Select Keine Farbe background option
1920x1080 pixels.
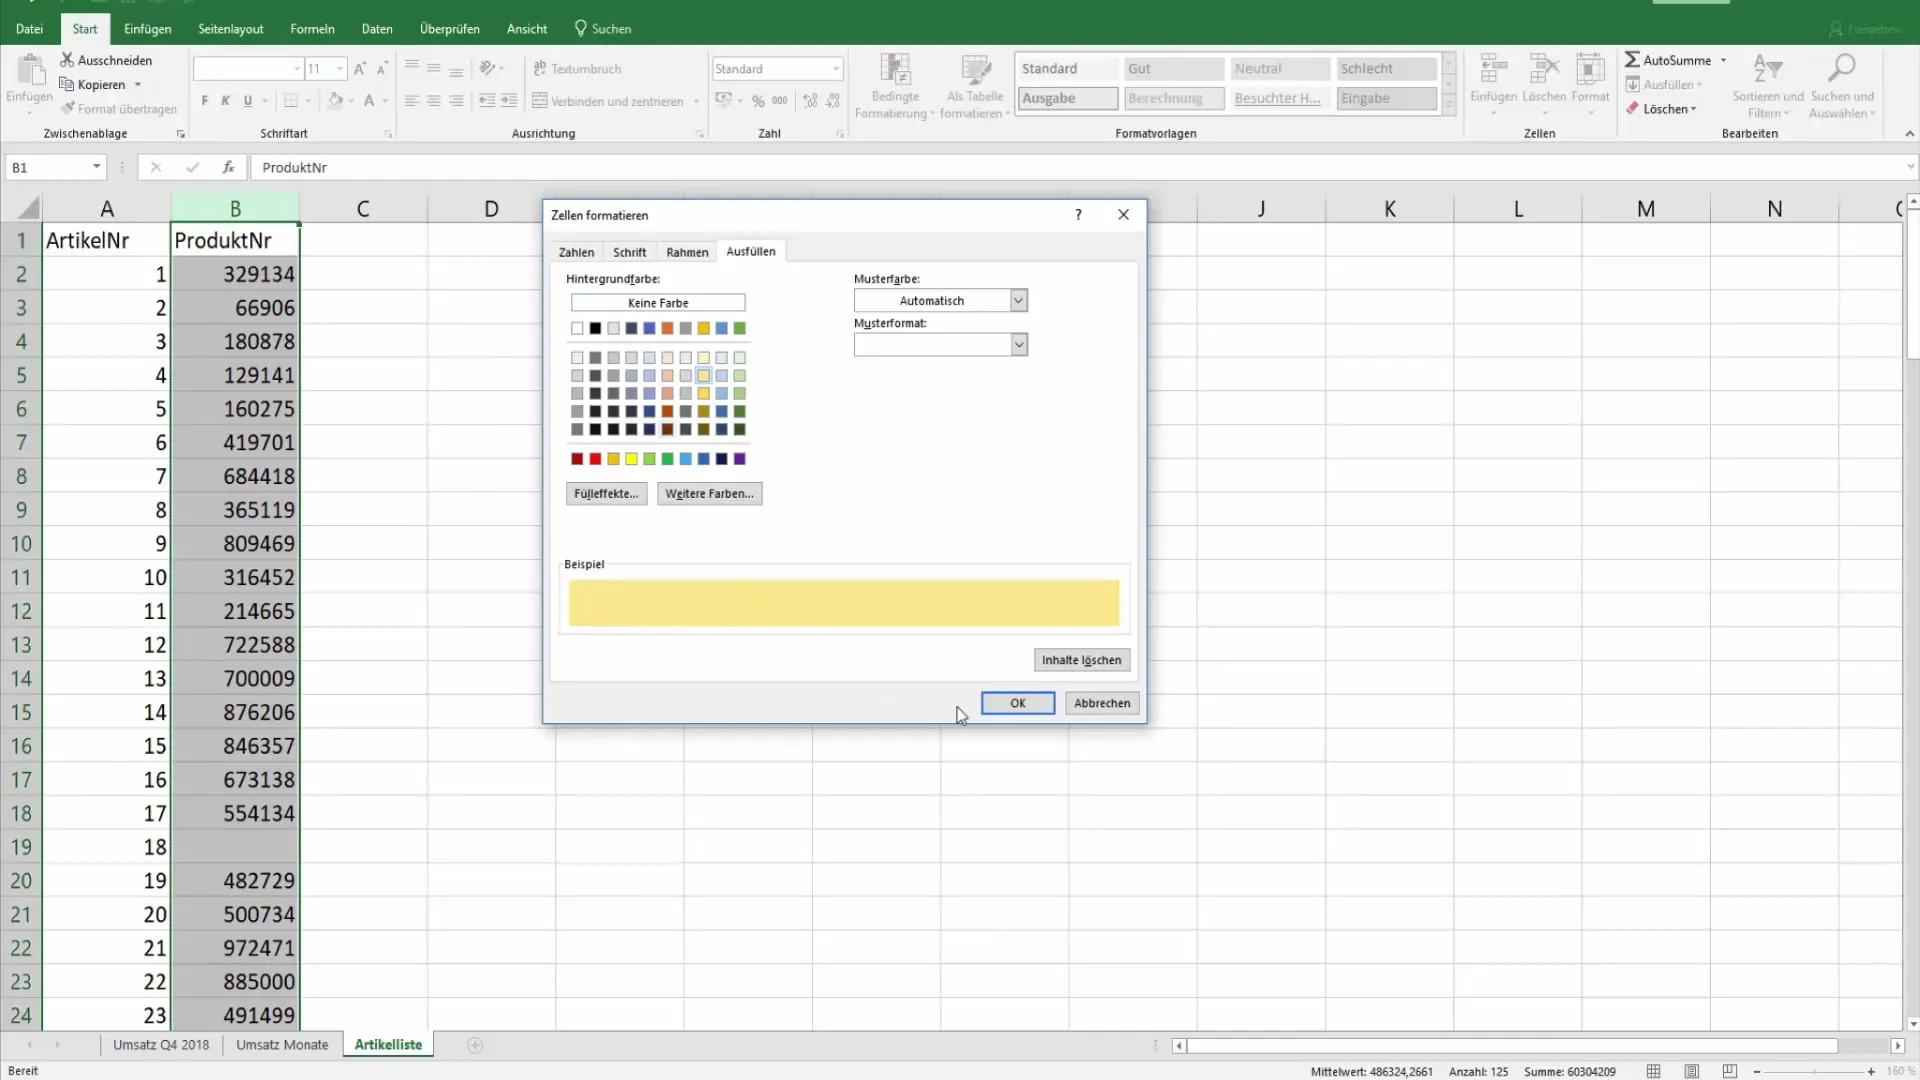pyautogui.click(x=658, y=303)
